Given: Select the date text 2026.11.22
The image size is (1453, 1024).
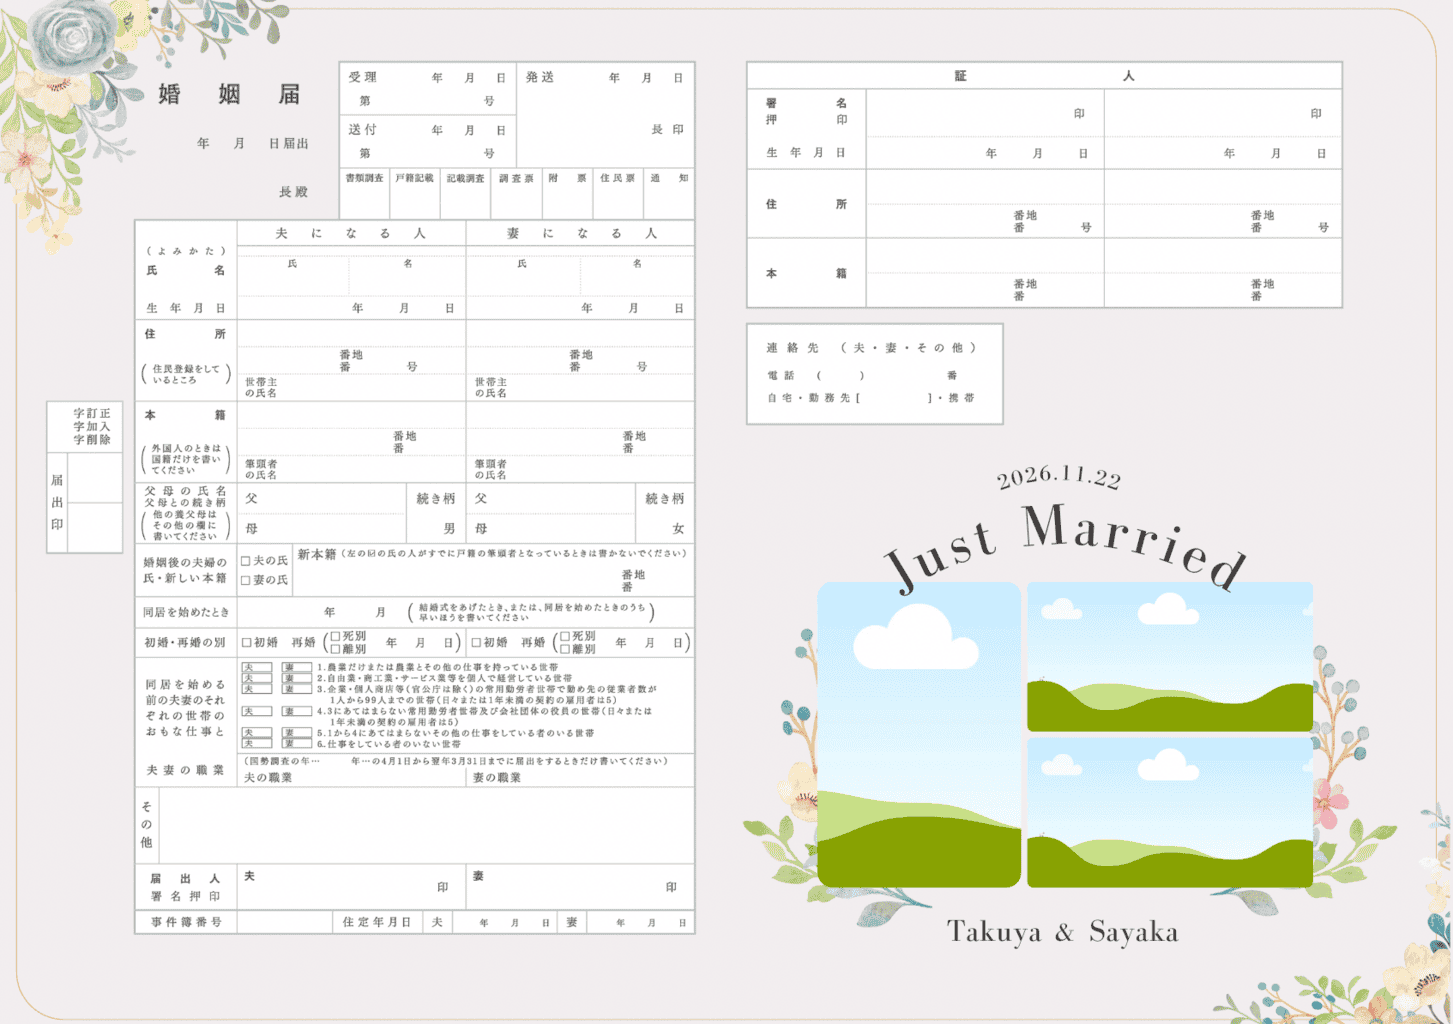Looking at the screenshot, I should [x=1058, y=477].
